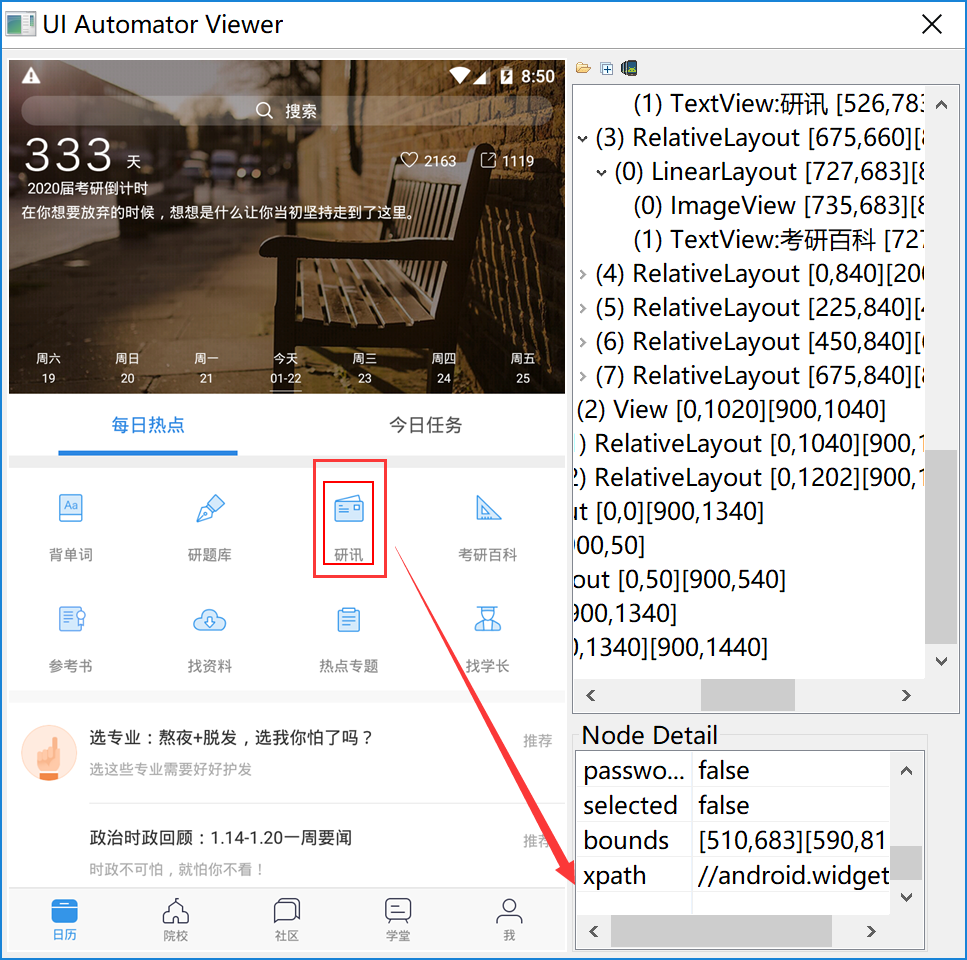Tap the 热点专题 clipboard icon

click(x=349, y=619)
